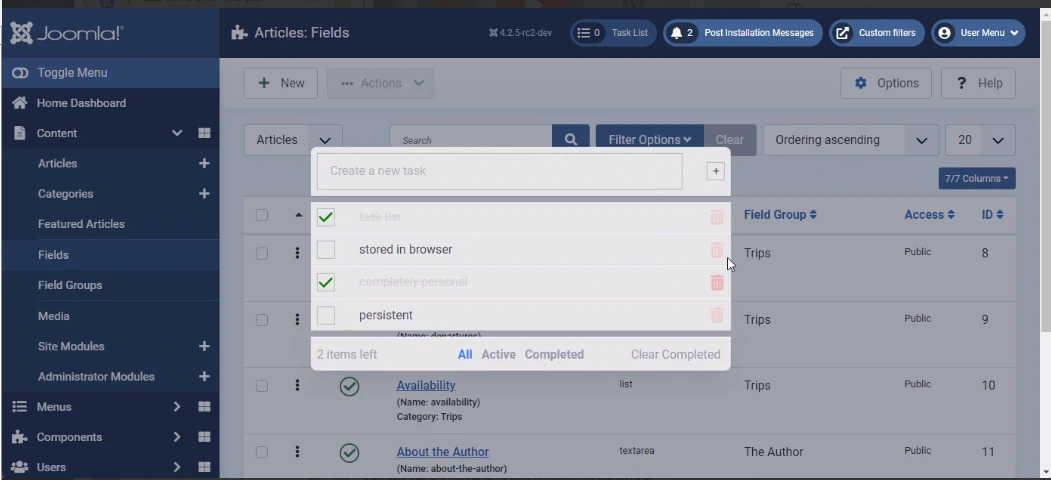Click Components dashboard grid icon

(x=204, y=436)
